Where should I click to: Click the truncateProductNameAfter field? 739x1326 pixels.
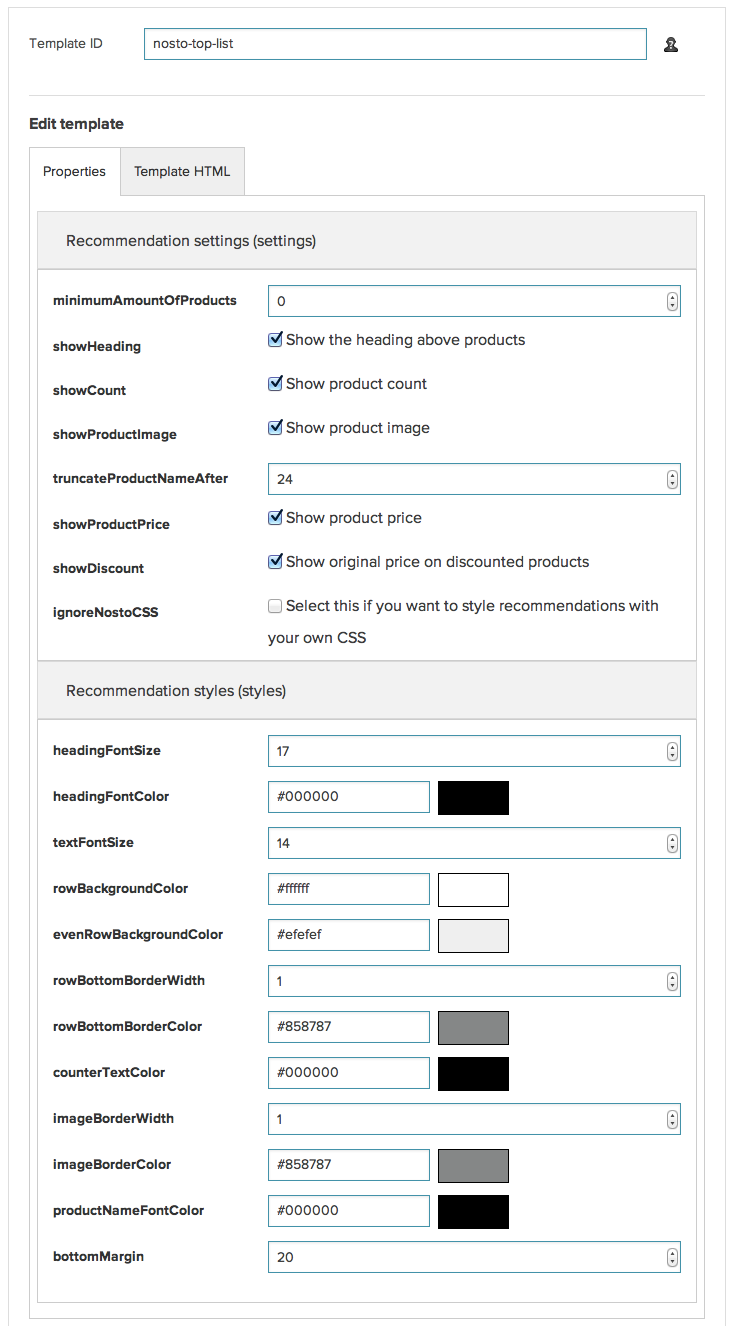point(474,479)
